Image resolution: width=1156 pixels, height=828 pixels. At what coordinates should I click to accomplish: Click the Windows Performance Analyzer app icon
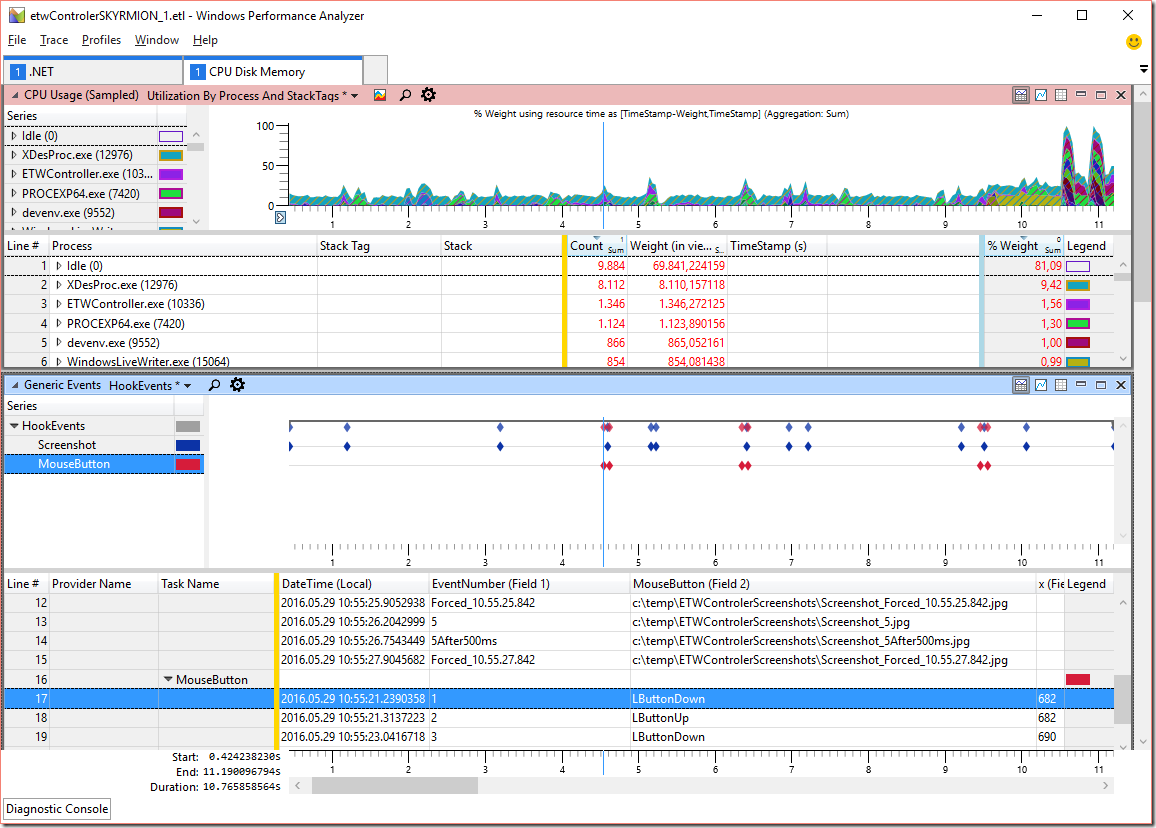click(x=16, y=15)
